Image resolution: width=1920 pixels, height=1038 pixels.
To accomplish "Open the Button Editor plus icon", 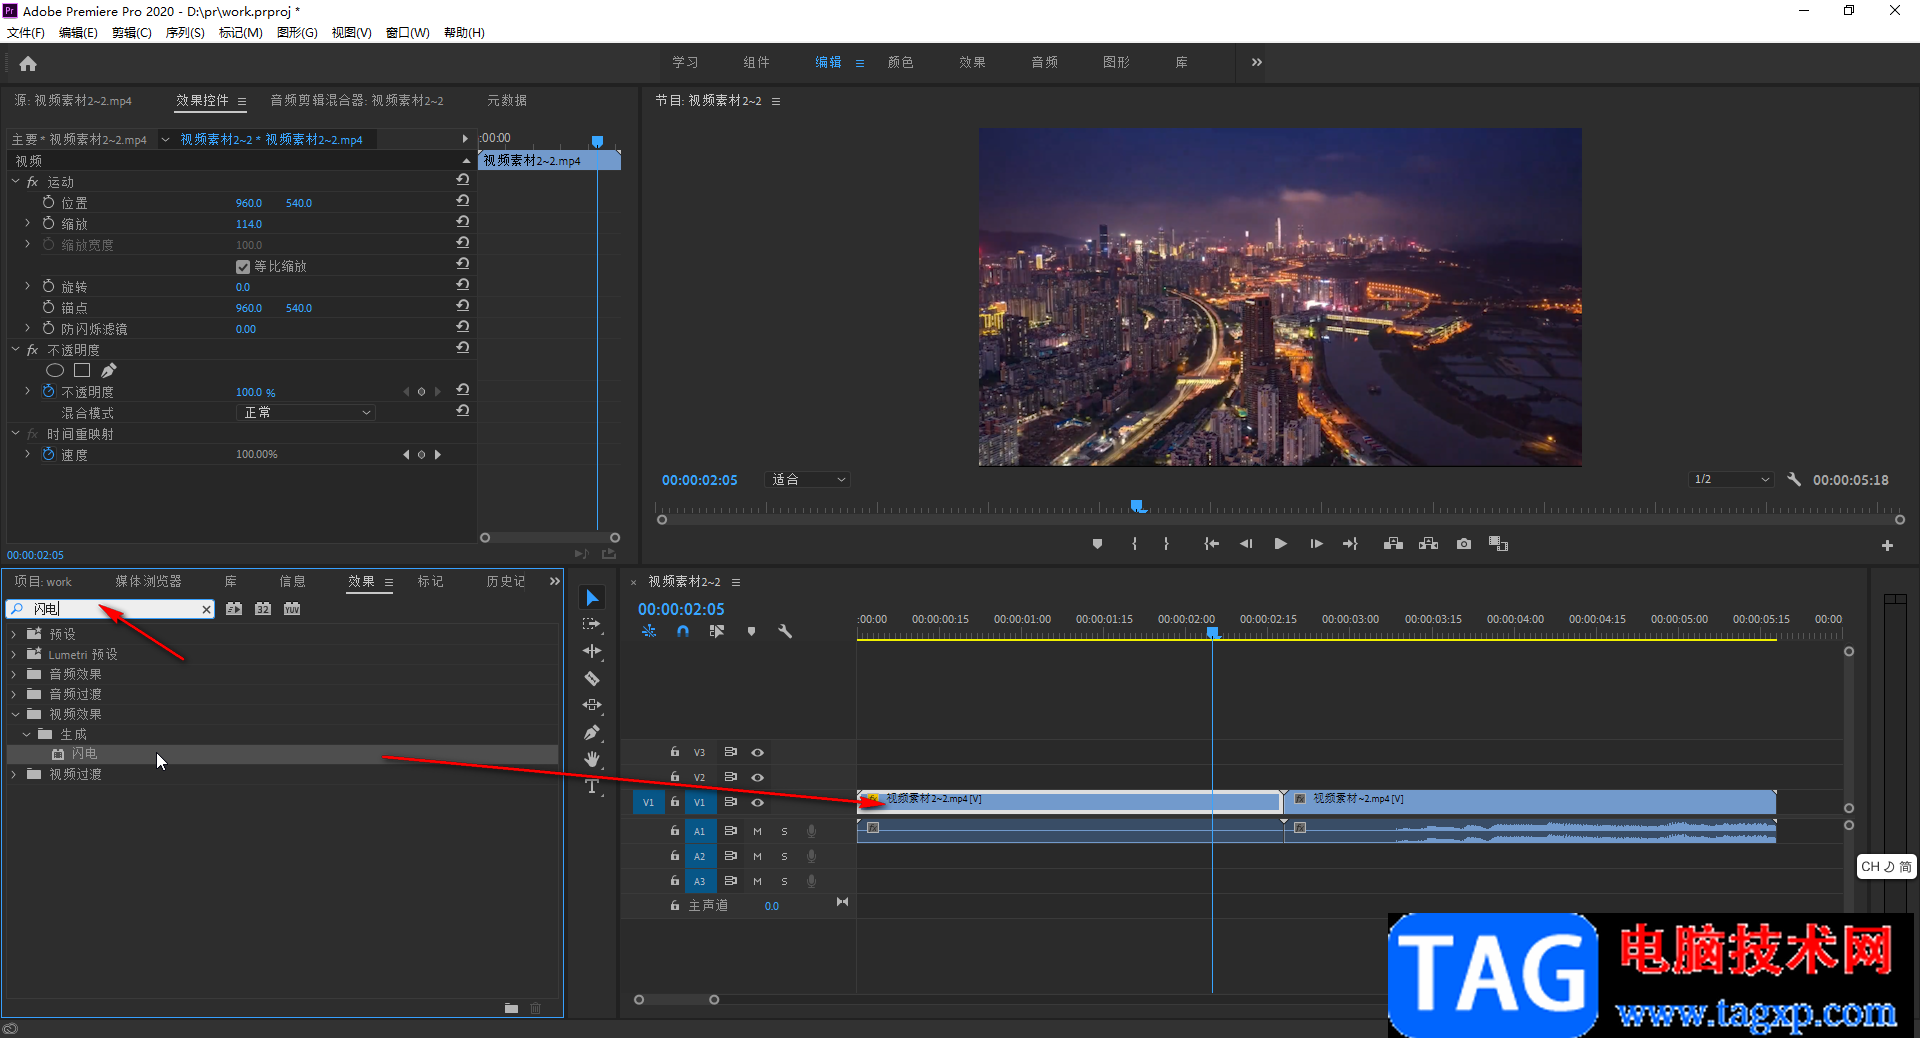I will 1887,546.
